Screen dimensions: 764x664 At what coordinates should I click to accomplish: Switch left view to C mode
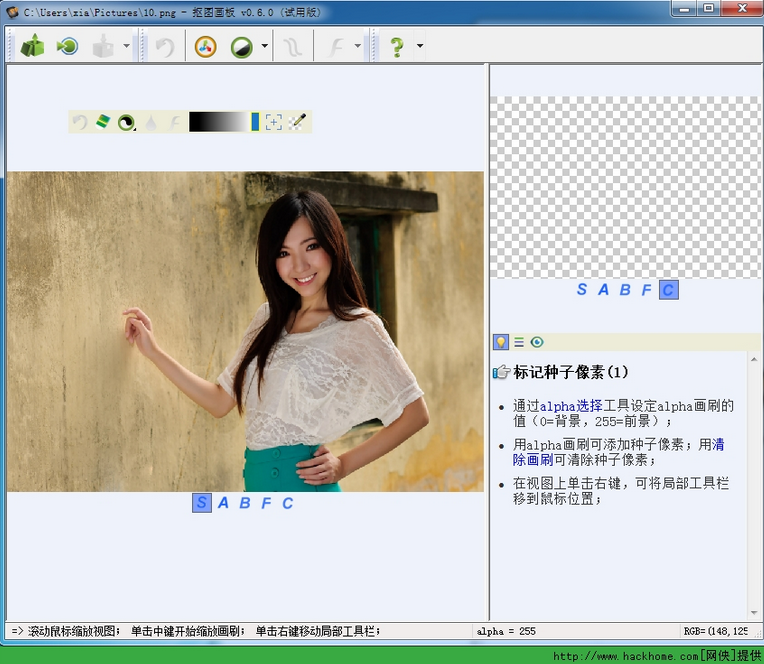click(287, 503)
